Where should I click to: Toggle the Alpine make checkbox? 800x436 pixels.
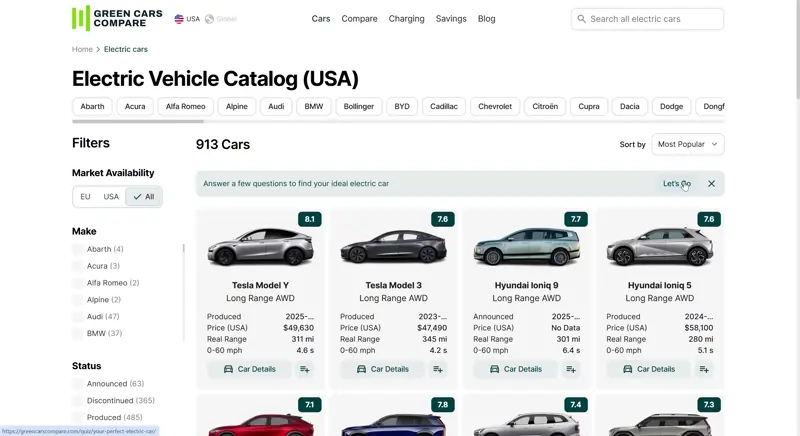[x=78, y=300]
